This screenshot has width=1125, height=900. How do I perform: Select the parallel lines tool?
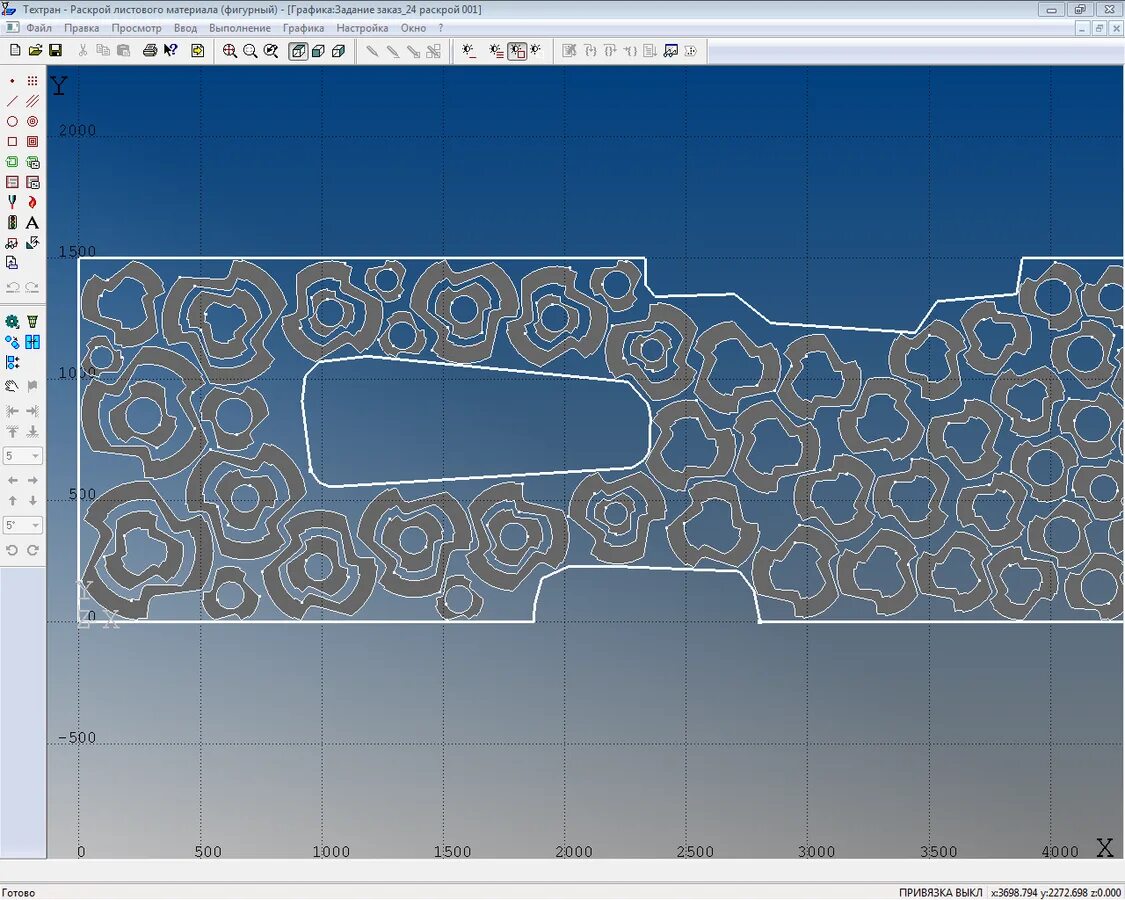[x=32, y=101]
